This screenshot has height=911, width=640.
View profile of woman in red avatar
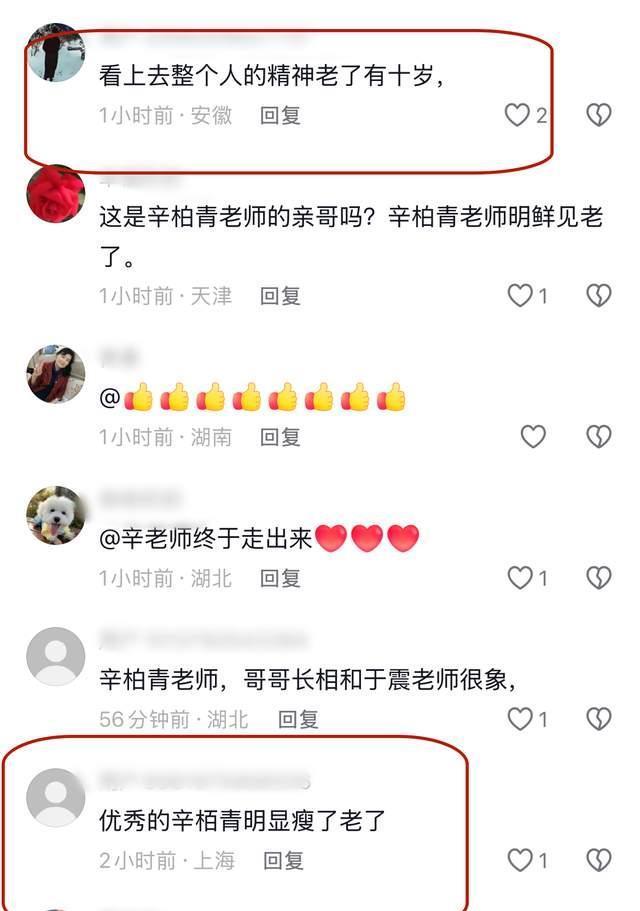[56, 374]
